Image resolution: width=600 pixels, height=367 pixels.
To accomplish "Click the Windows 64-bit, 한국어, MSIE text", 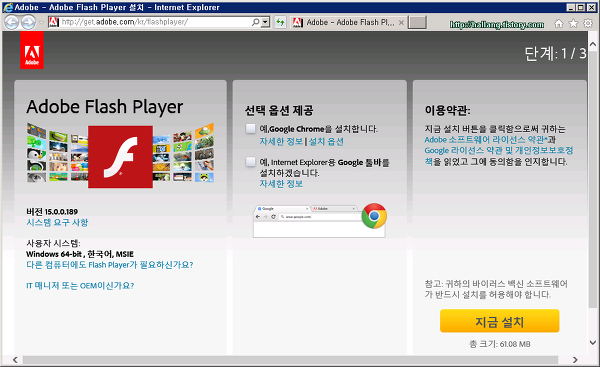I will tap(80, 254).
